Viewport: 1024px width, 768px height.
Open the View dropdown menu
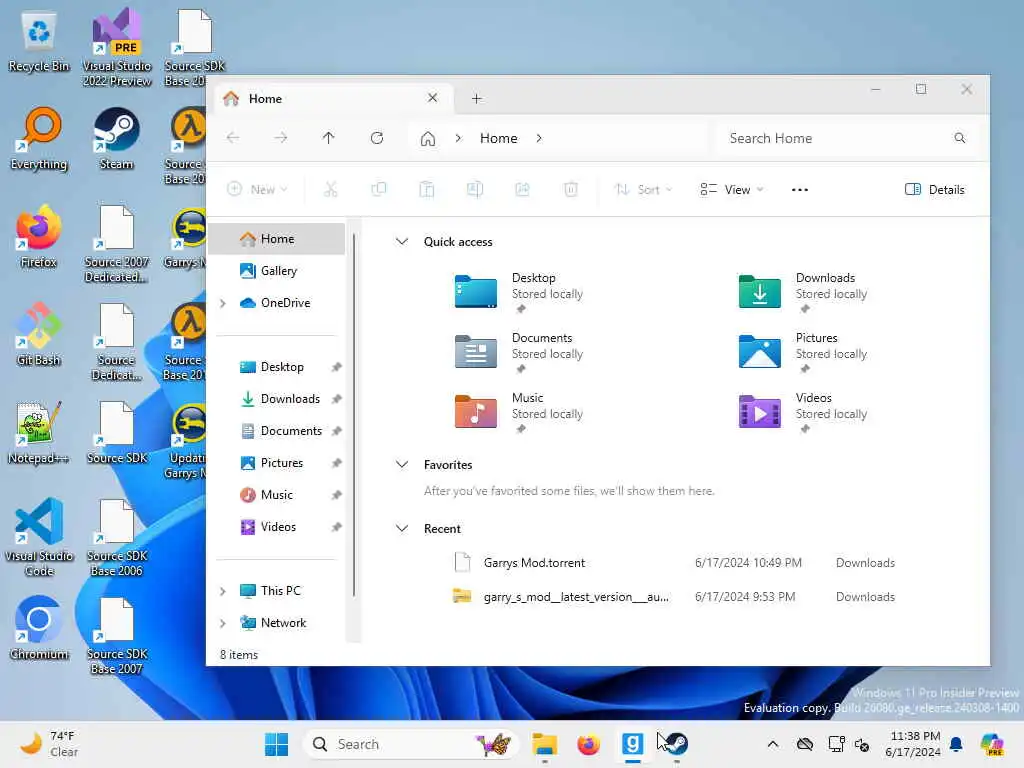point(731,189)
